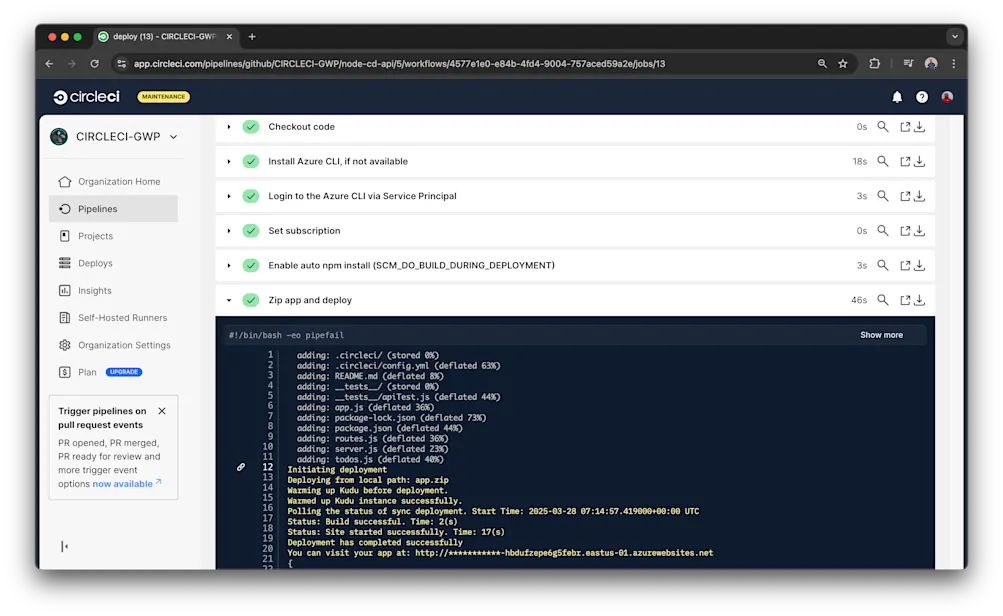This screenshot has width=1003, height=616.
Task: Open the notifications bell icon
Action: tap(897, 97)
